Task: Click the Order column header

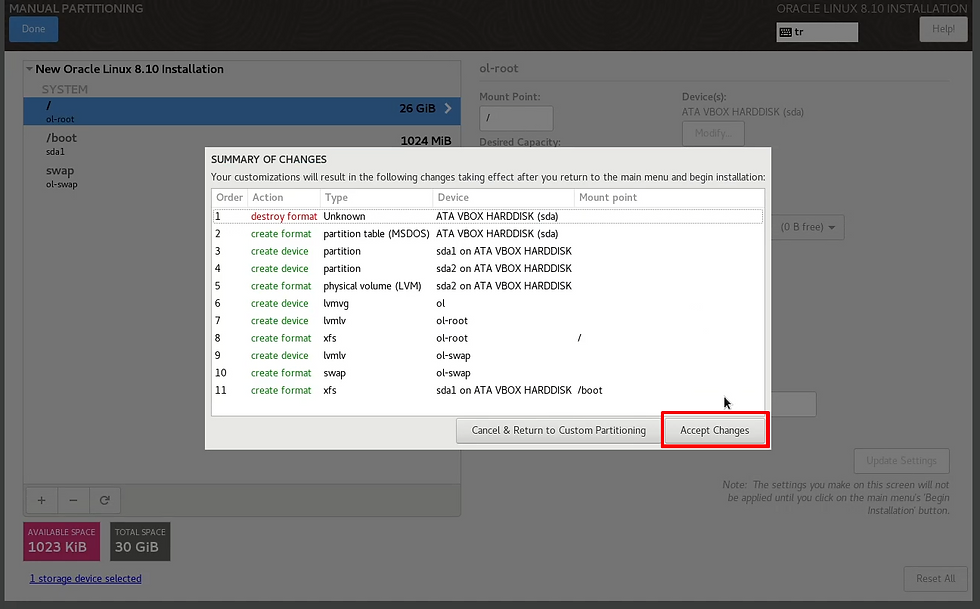Action: tap(229, 198)
